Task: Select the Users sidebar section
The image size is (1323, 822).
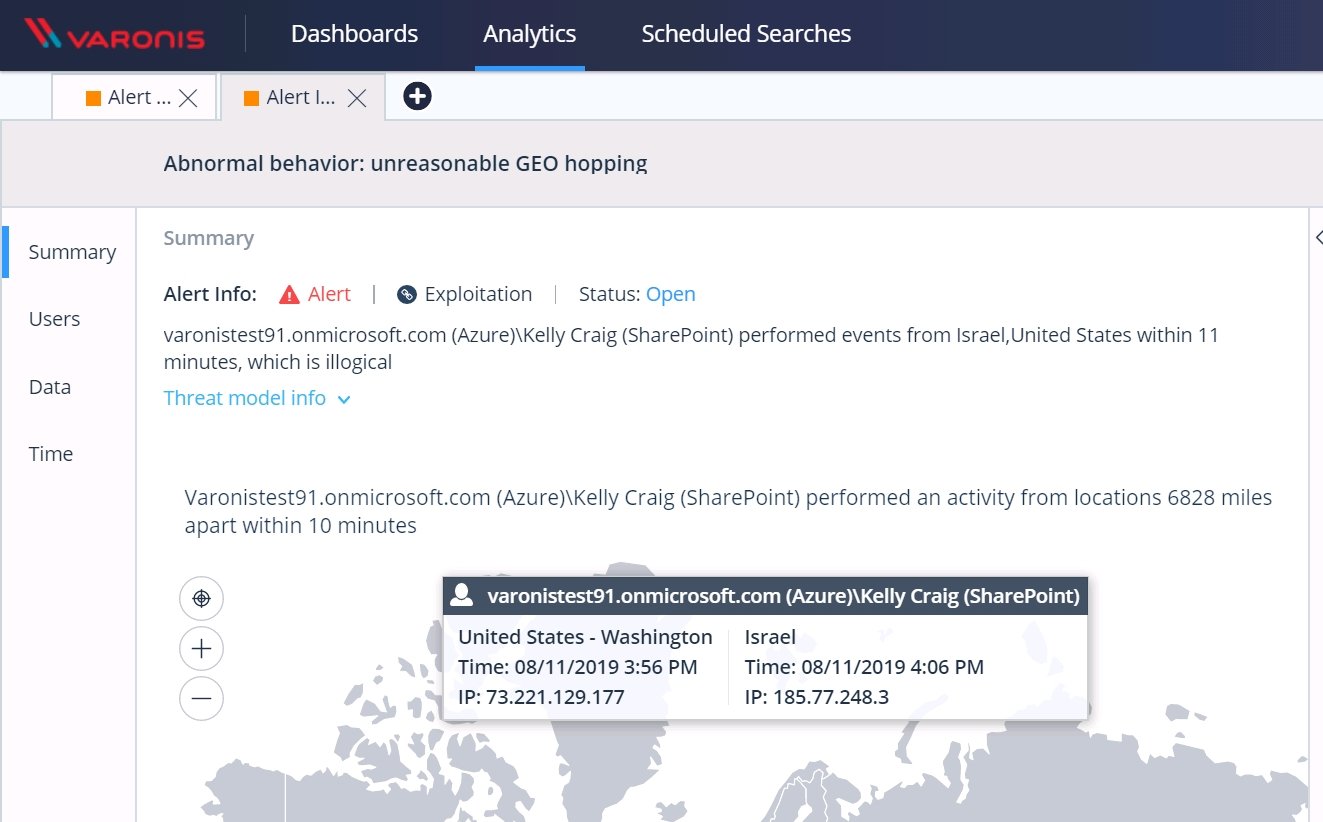Action: coord(54,319)
